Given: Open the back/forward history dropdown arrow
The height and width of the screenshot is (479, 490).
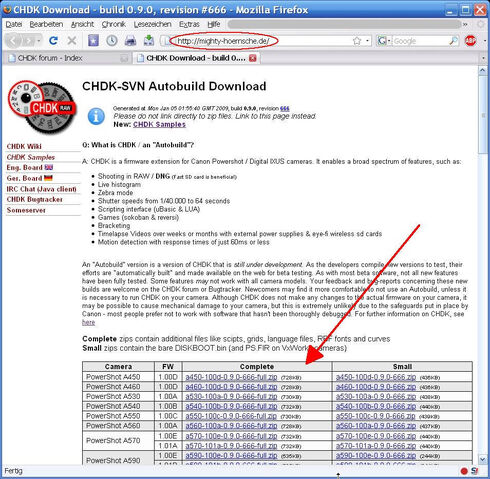Looking at the screenshot, I should click(39, 41).
